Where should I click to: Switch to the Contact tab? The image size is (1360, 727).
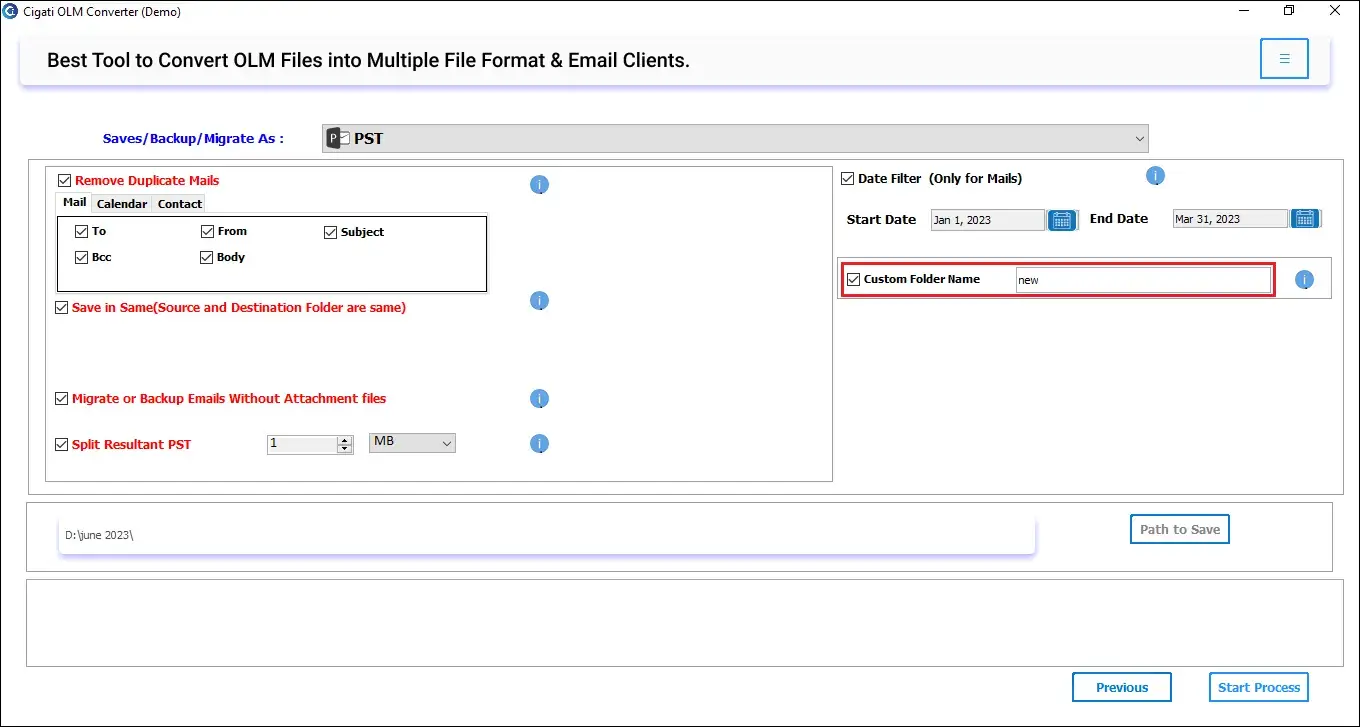(180, 204)
